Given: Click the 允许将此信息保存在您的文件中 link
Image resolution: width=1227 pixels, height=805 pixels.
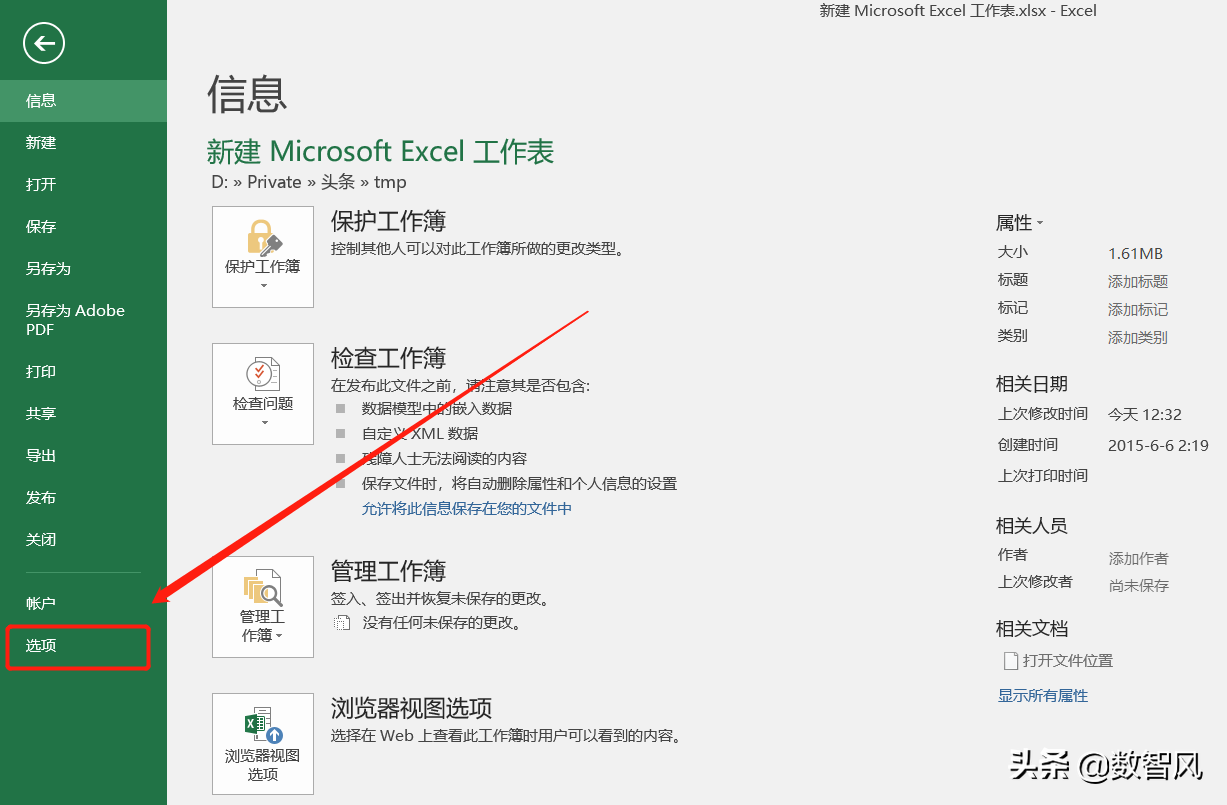Looking at the screenshot, I should [467, 509].
